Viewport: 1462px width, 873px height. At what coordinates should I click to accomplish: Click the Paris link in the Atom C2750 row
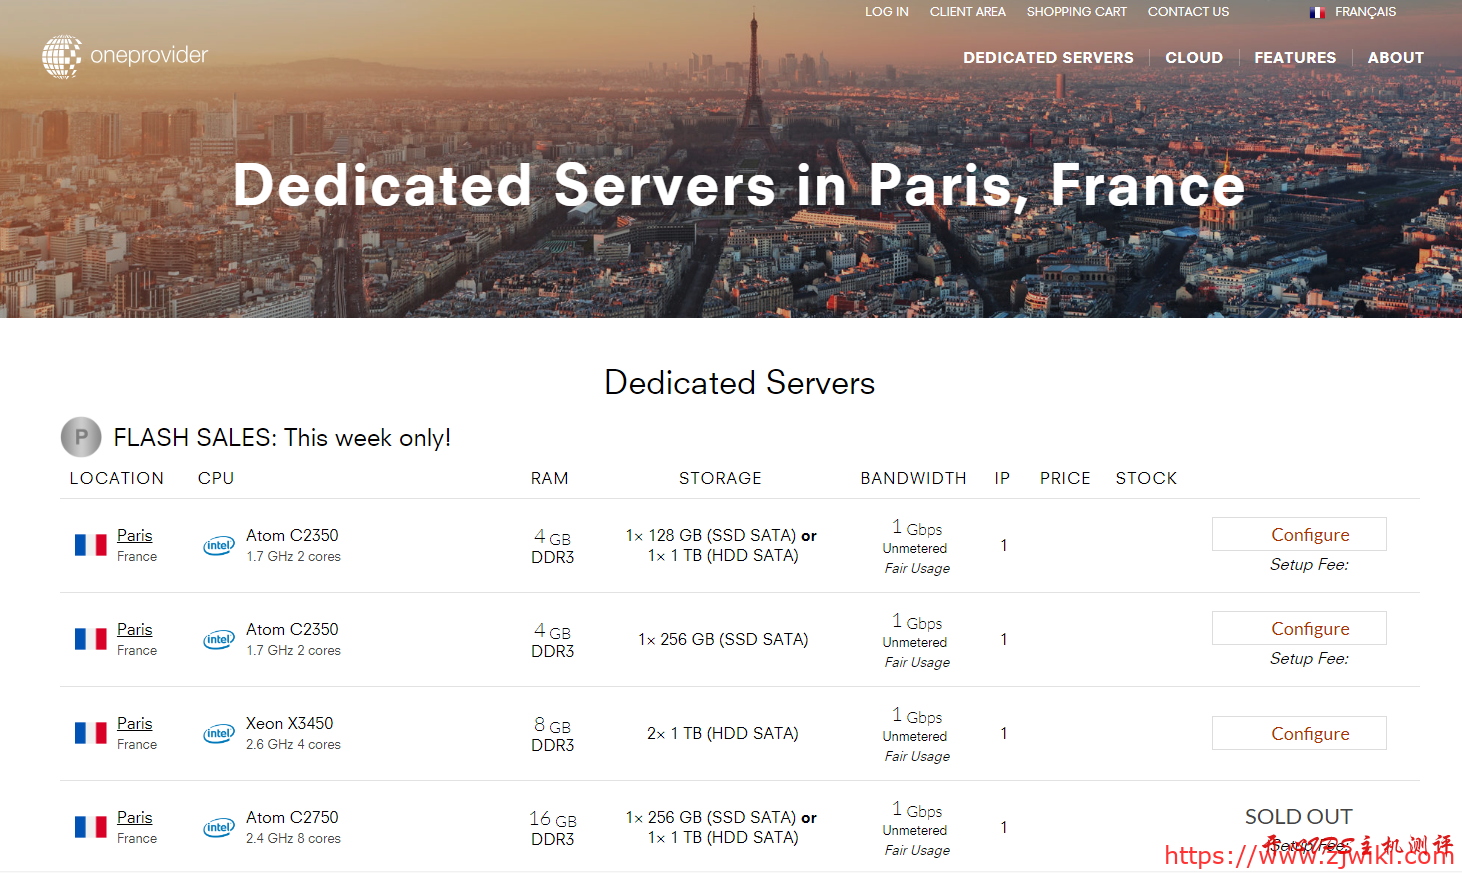[x=134, y=817]
